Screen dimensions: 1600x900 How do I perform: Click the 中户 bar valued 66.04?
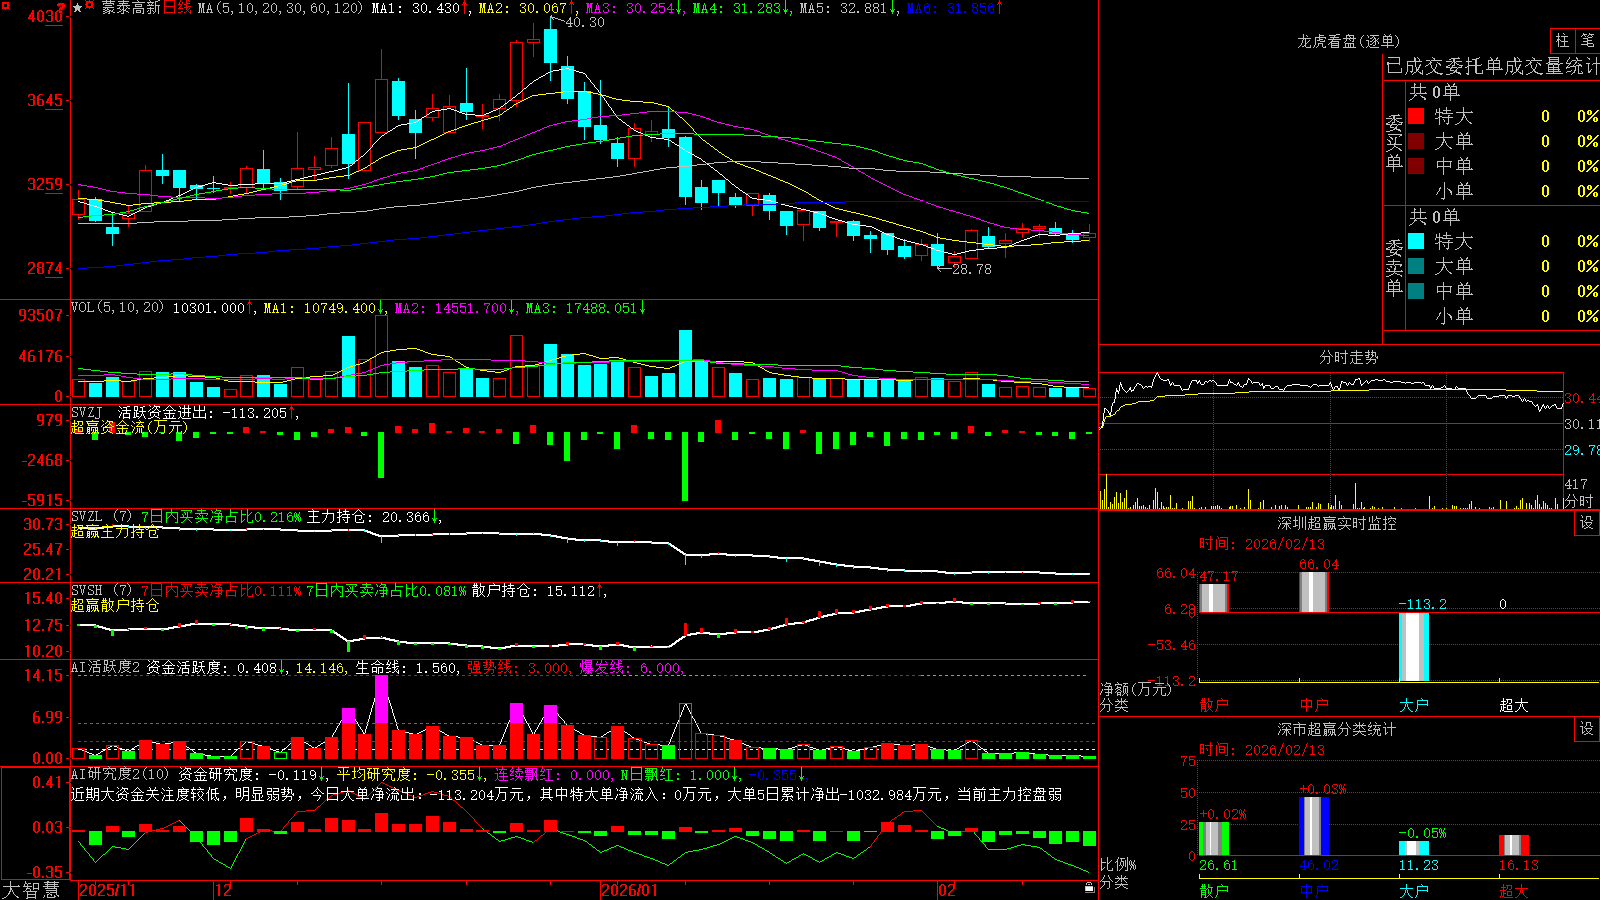click(x=1313, y=592)
